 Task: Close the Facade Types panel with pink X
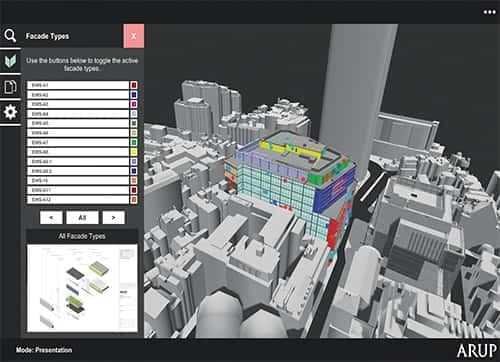pos(134,36)
